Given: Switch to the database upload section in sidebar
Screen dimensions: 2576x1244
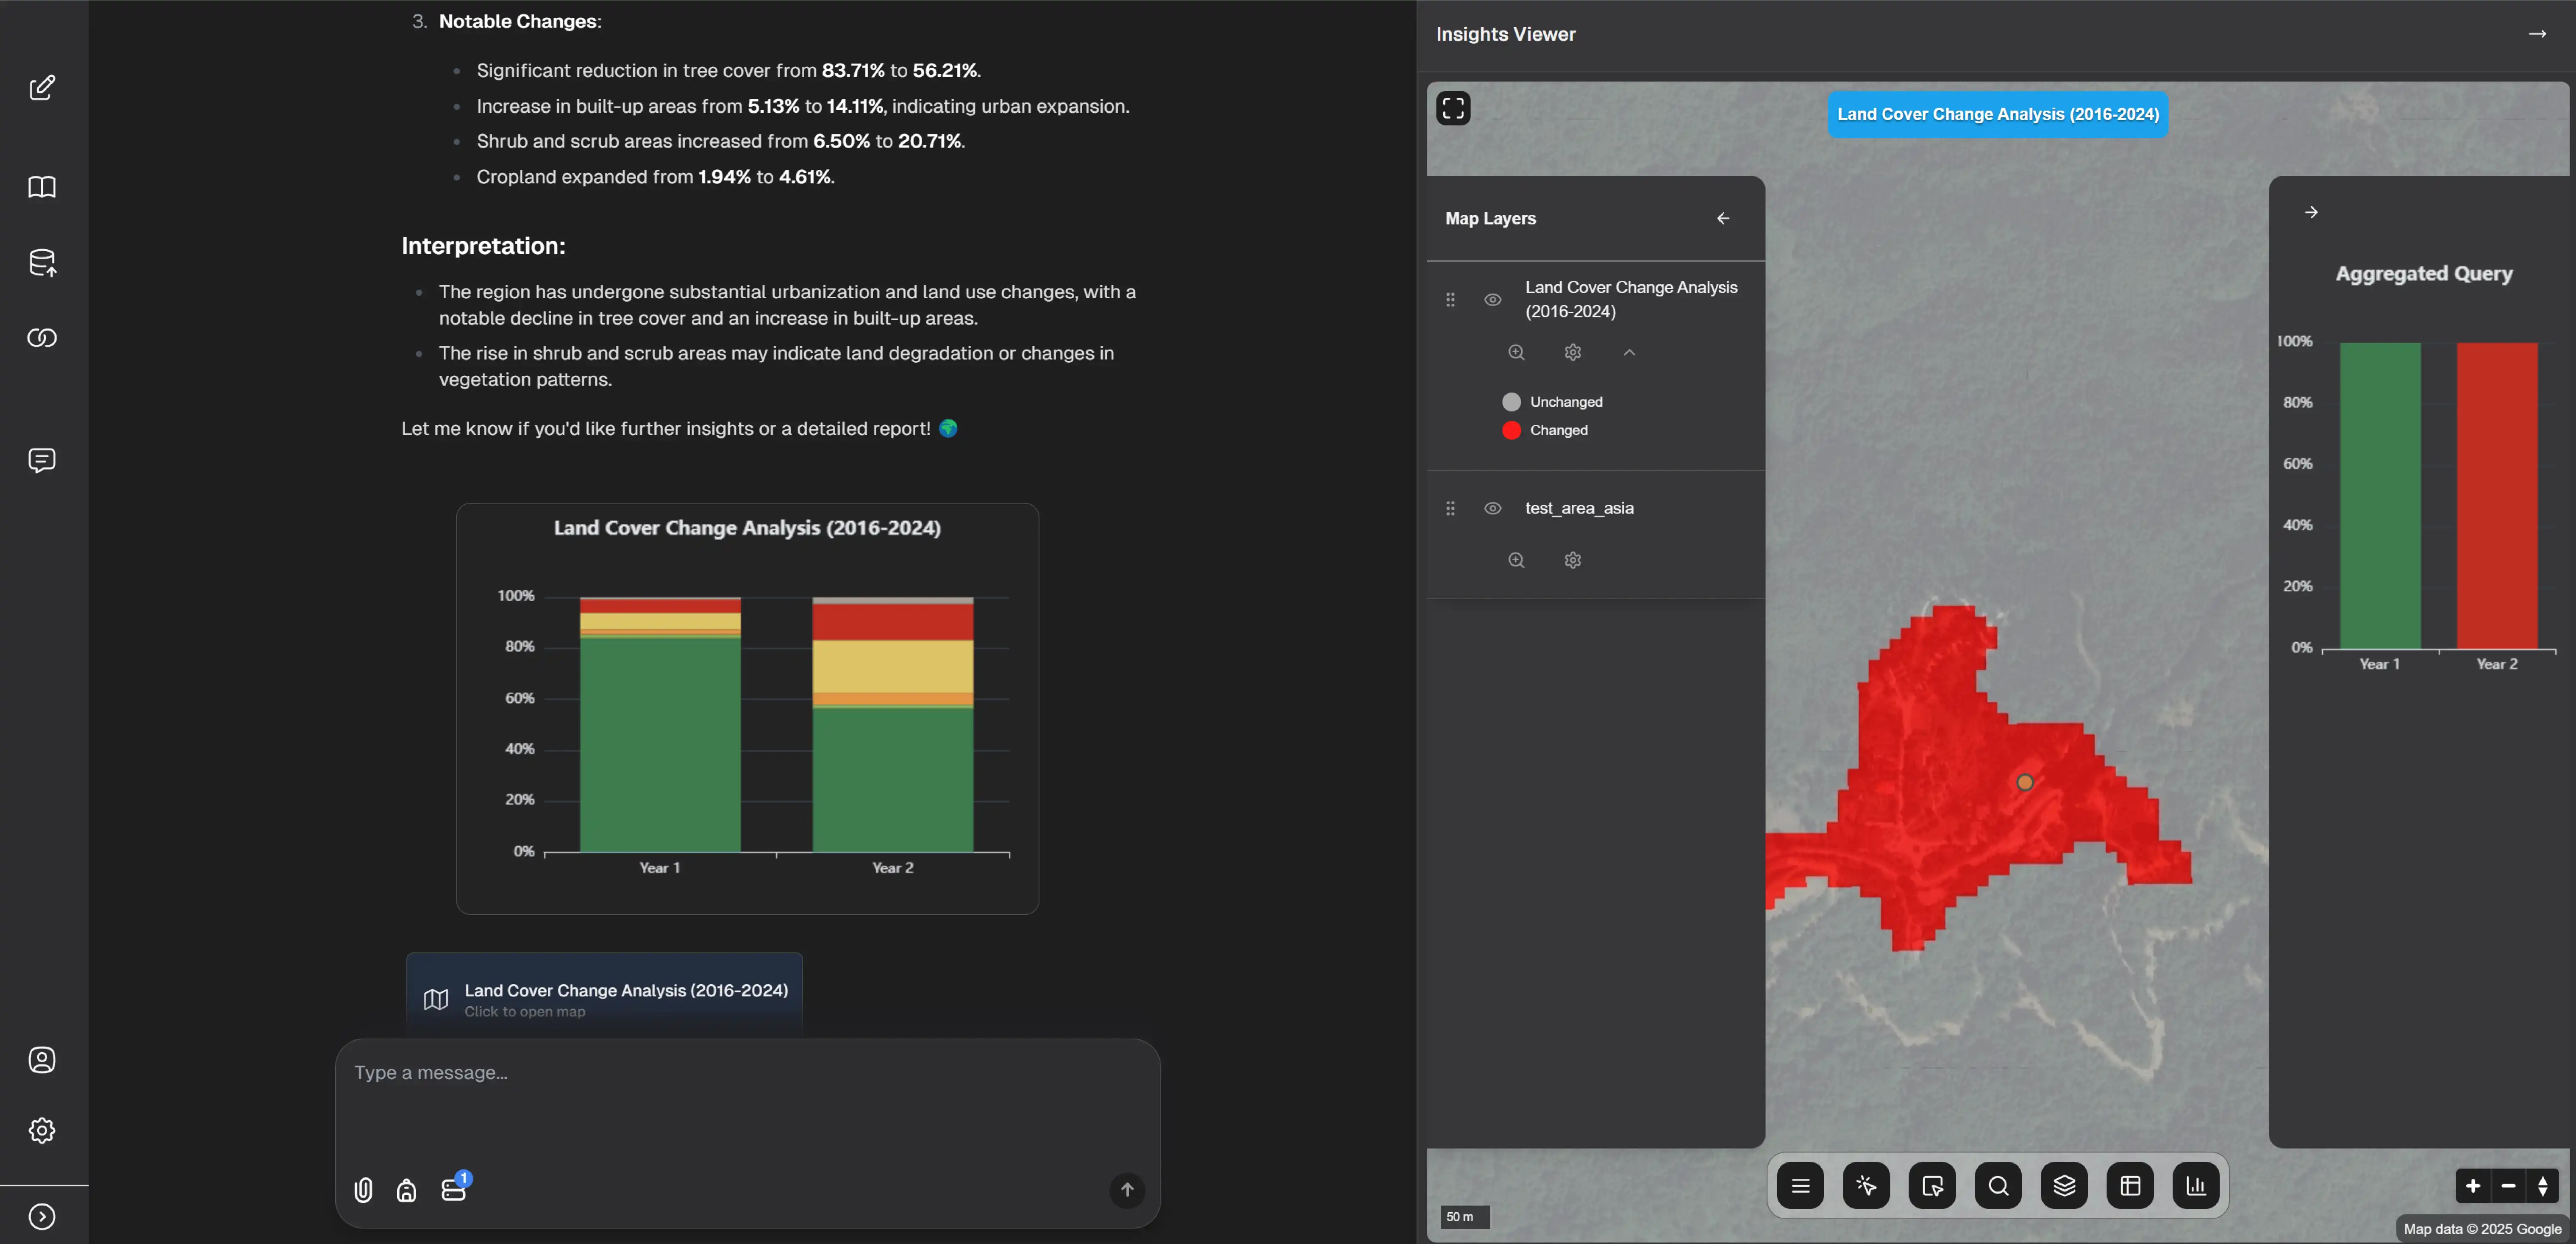Looking at the screenshot, I should pos(42,263).
